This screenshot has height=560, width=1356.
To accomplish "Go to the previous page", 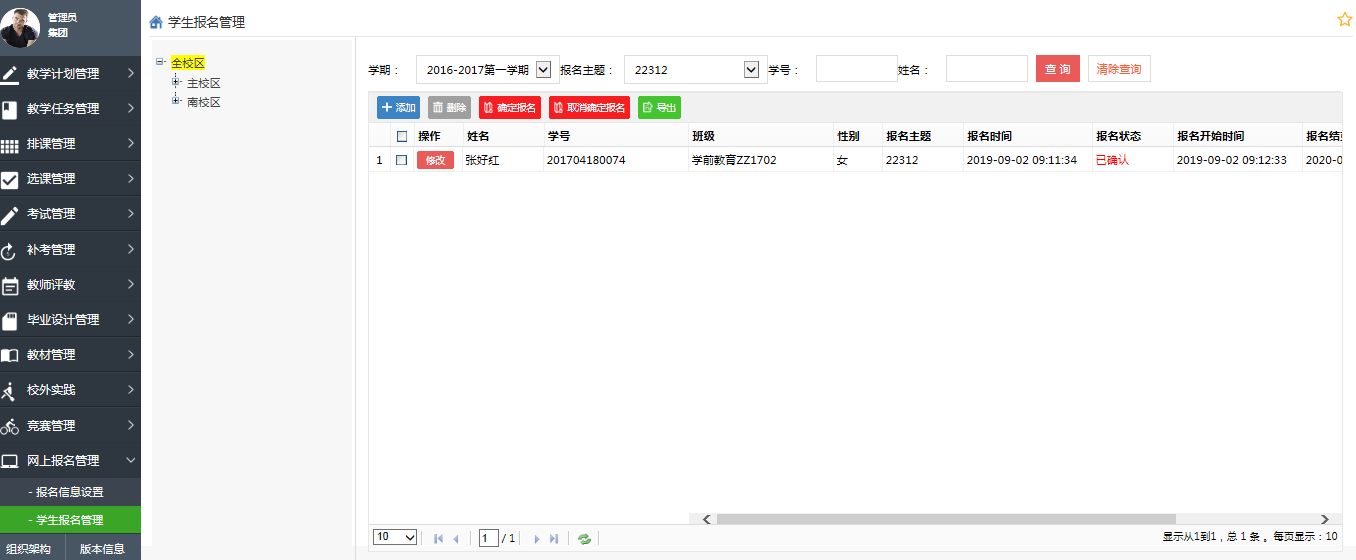I will [x=456, y=538].
